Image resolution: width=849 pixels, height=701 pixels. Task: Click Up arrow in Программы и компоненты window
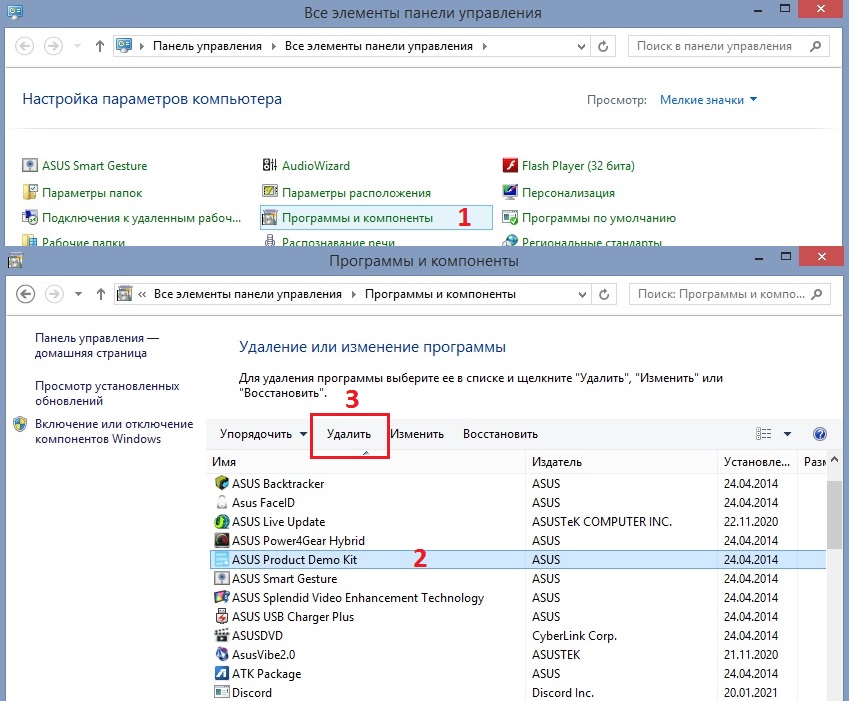pyautogui.click(x=101, y=294)
